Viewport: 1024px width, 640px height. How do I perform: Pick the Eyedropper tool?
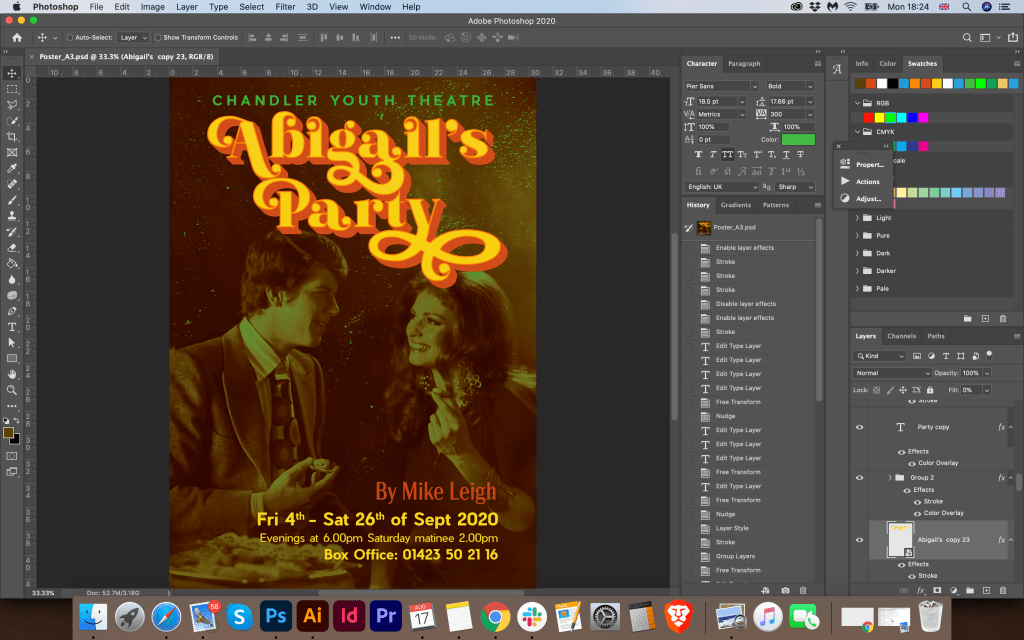[x=12, y=168]
